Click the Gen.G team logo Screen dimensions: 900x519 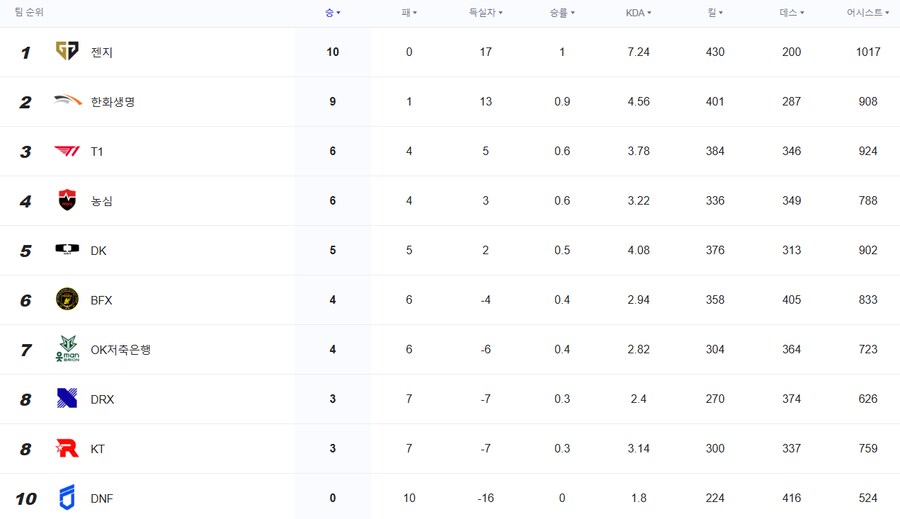[67, 51]
